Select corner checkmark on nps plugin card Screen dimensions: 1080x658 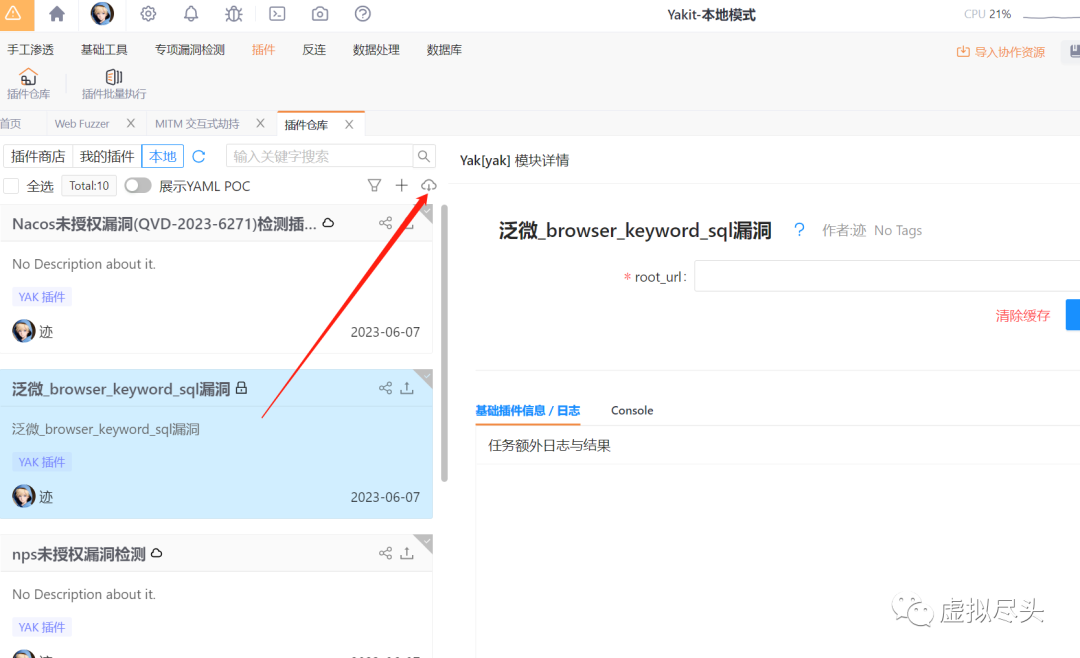pyautogui.click(x=426, y=542)
